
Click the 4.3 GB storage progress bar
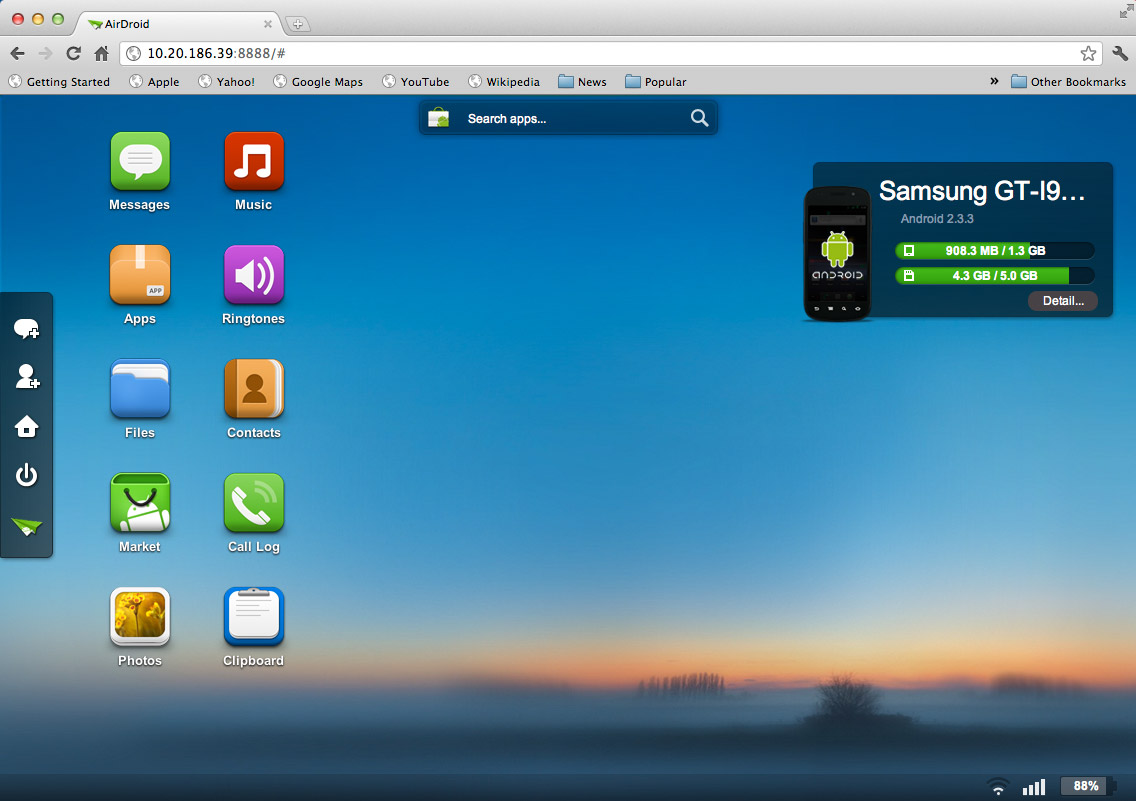(x=994, y=275)
